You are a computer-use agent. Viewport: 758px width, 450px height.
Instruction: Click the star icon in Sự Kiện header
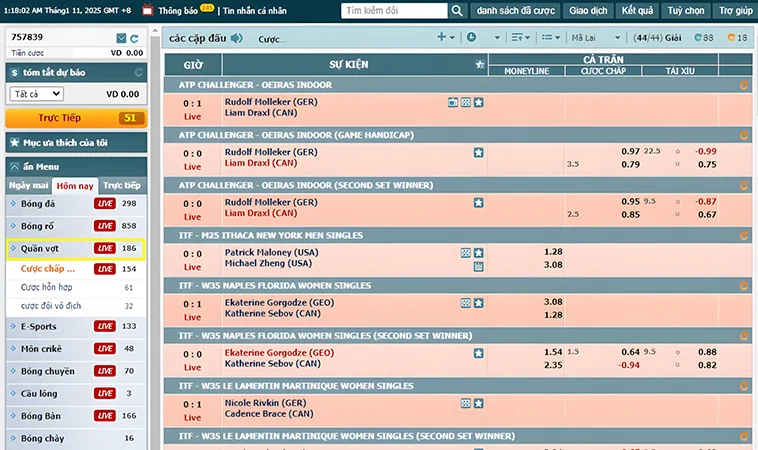[480, 64]
